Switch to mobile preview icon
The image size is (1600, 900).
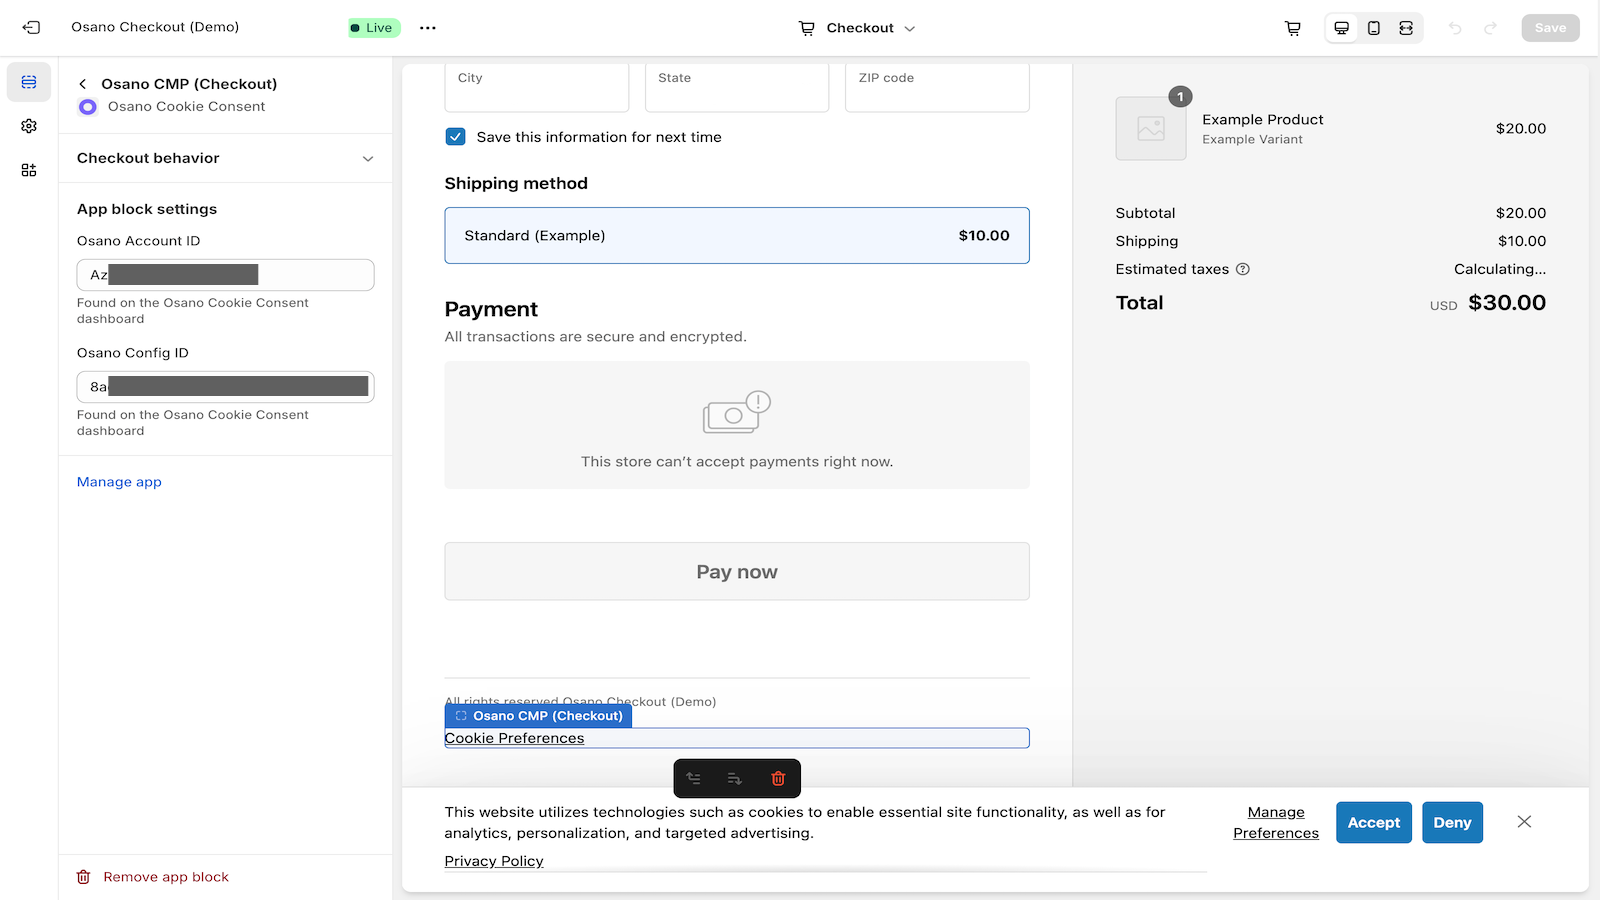pos(1374,28)
